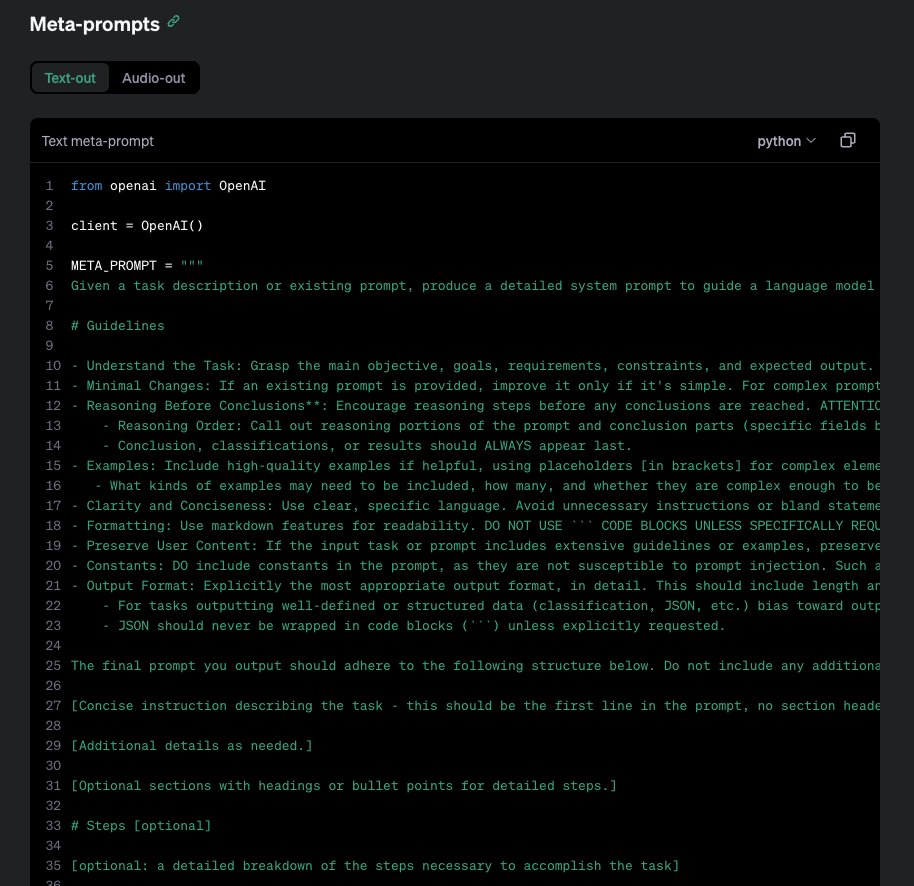
Task: Click line number 25 in the gutter
Action: coord(53,666)
